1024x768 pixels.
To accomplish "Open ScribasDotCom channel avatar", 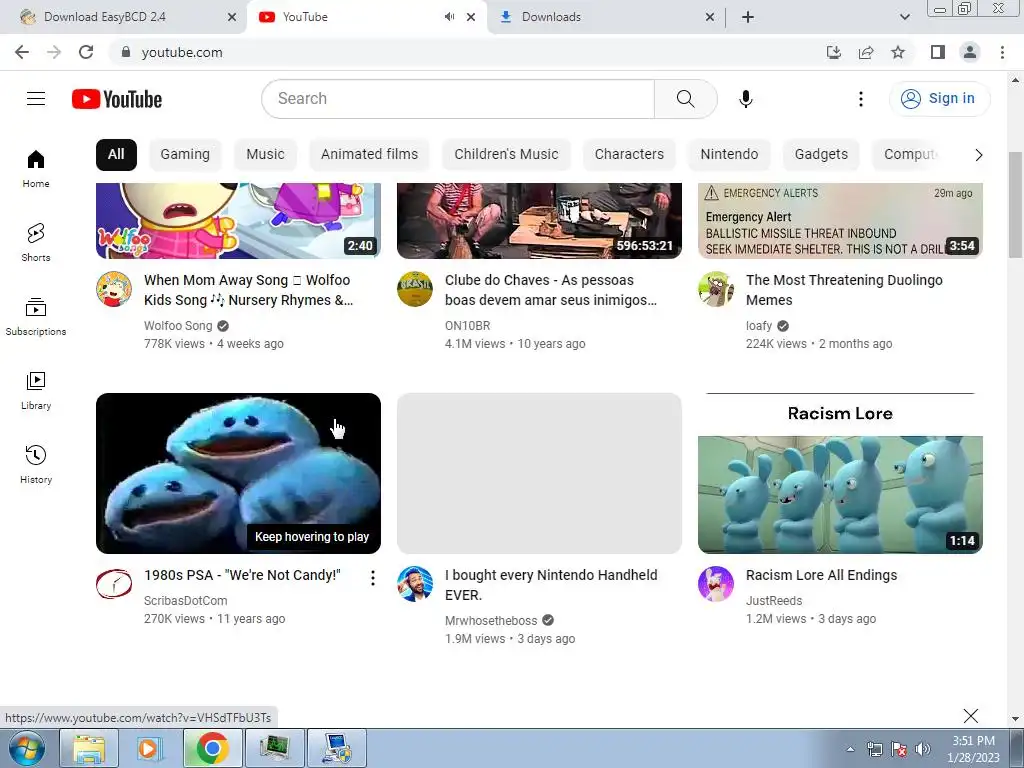I will 114,584.
